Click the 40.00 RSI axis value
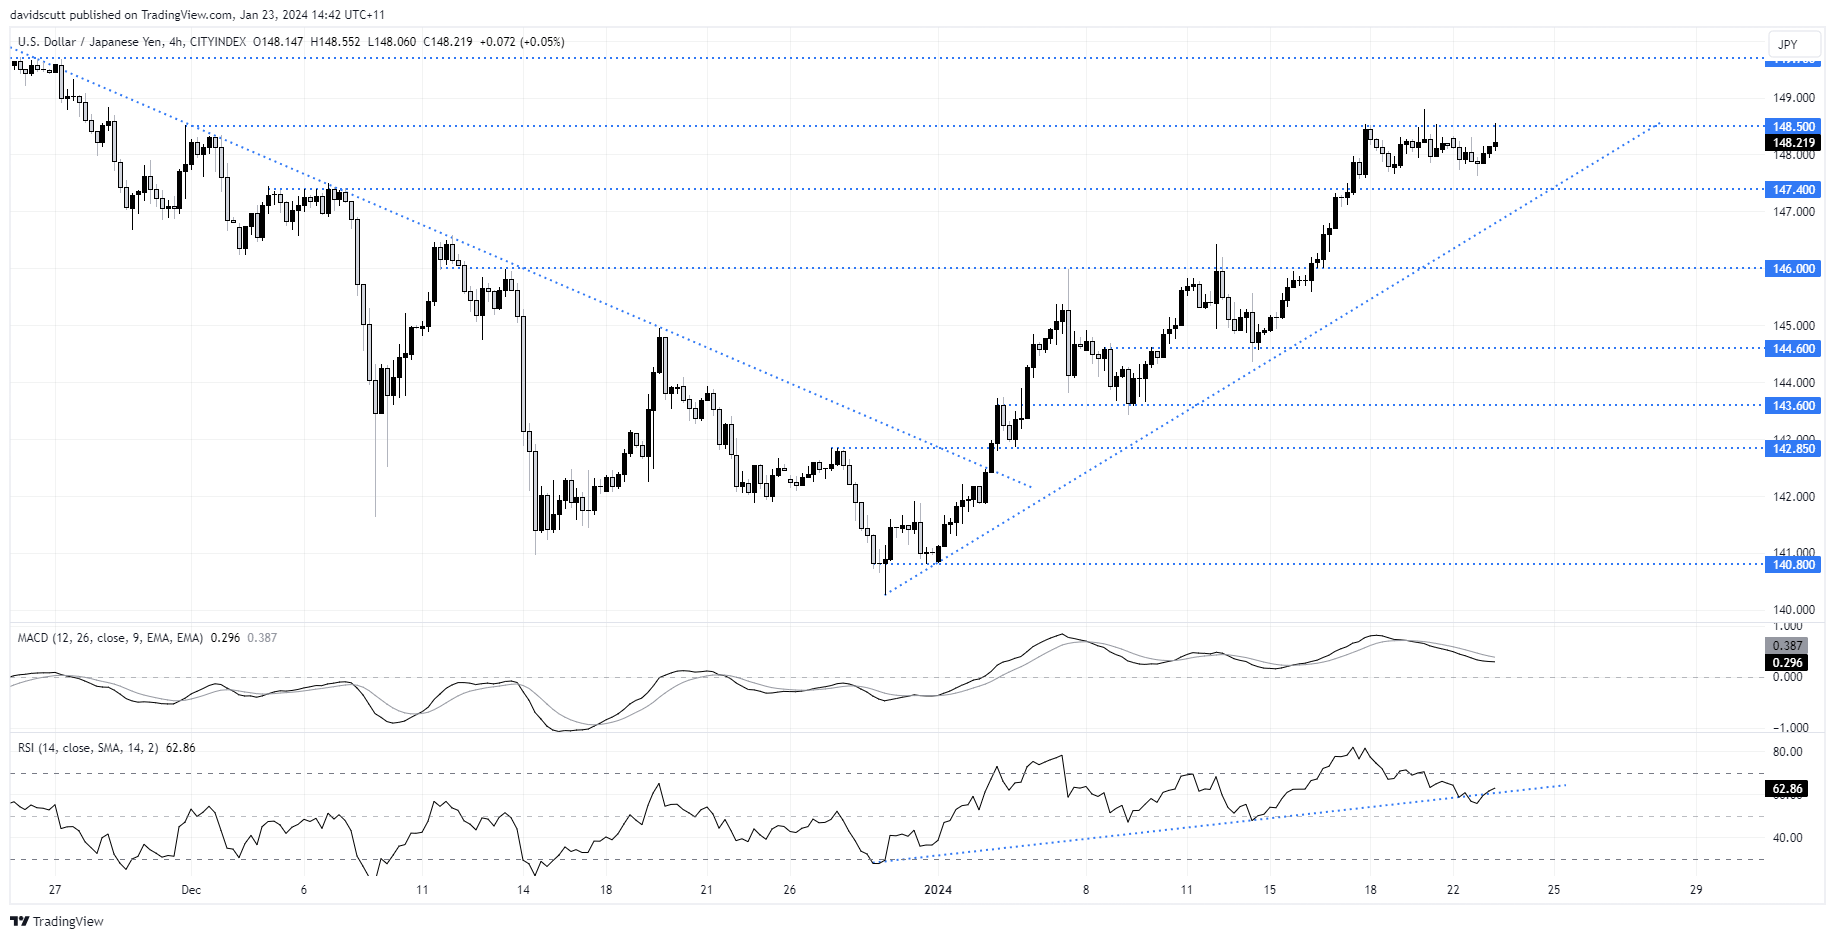1835x939 pixels. coord(1787,838)
